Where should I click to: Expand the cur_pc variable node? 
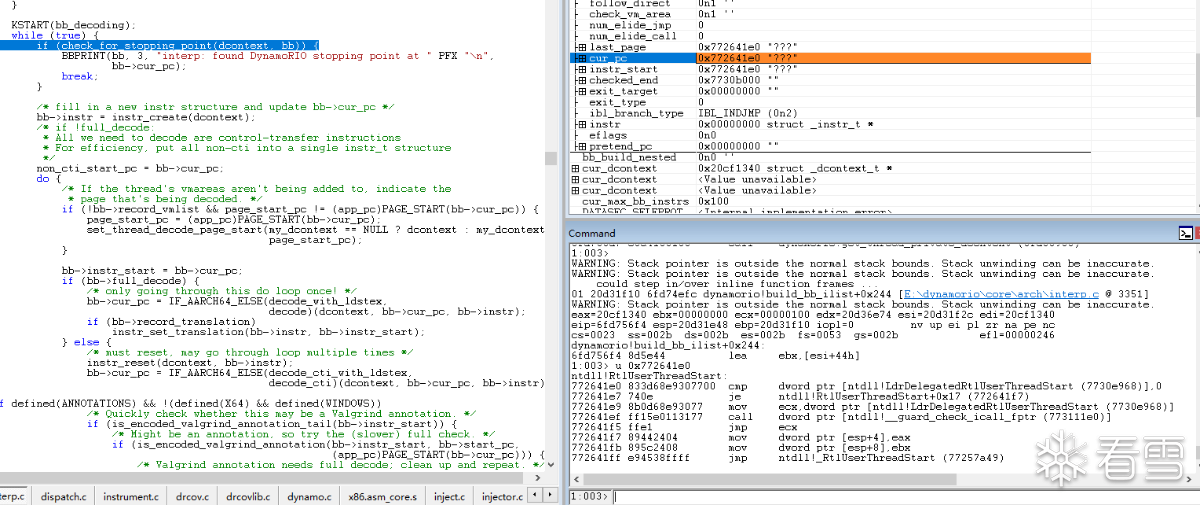(582, 58)
